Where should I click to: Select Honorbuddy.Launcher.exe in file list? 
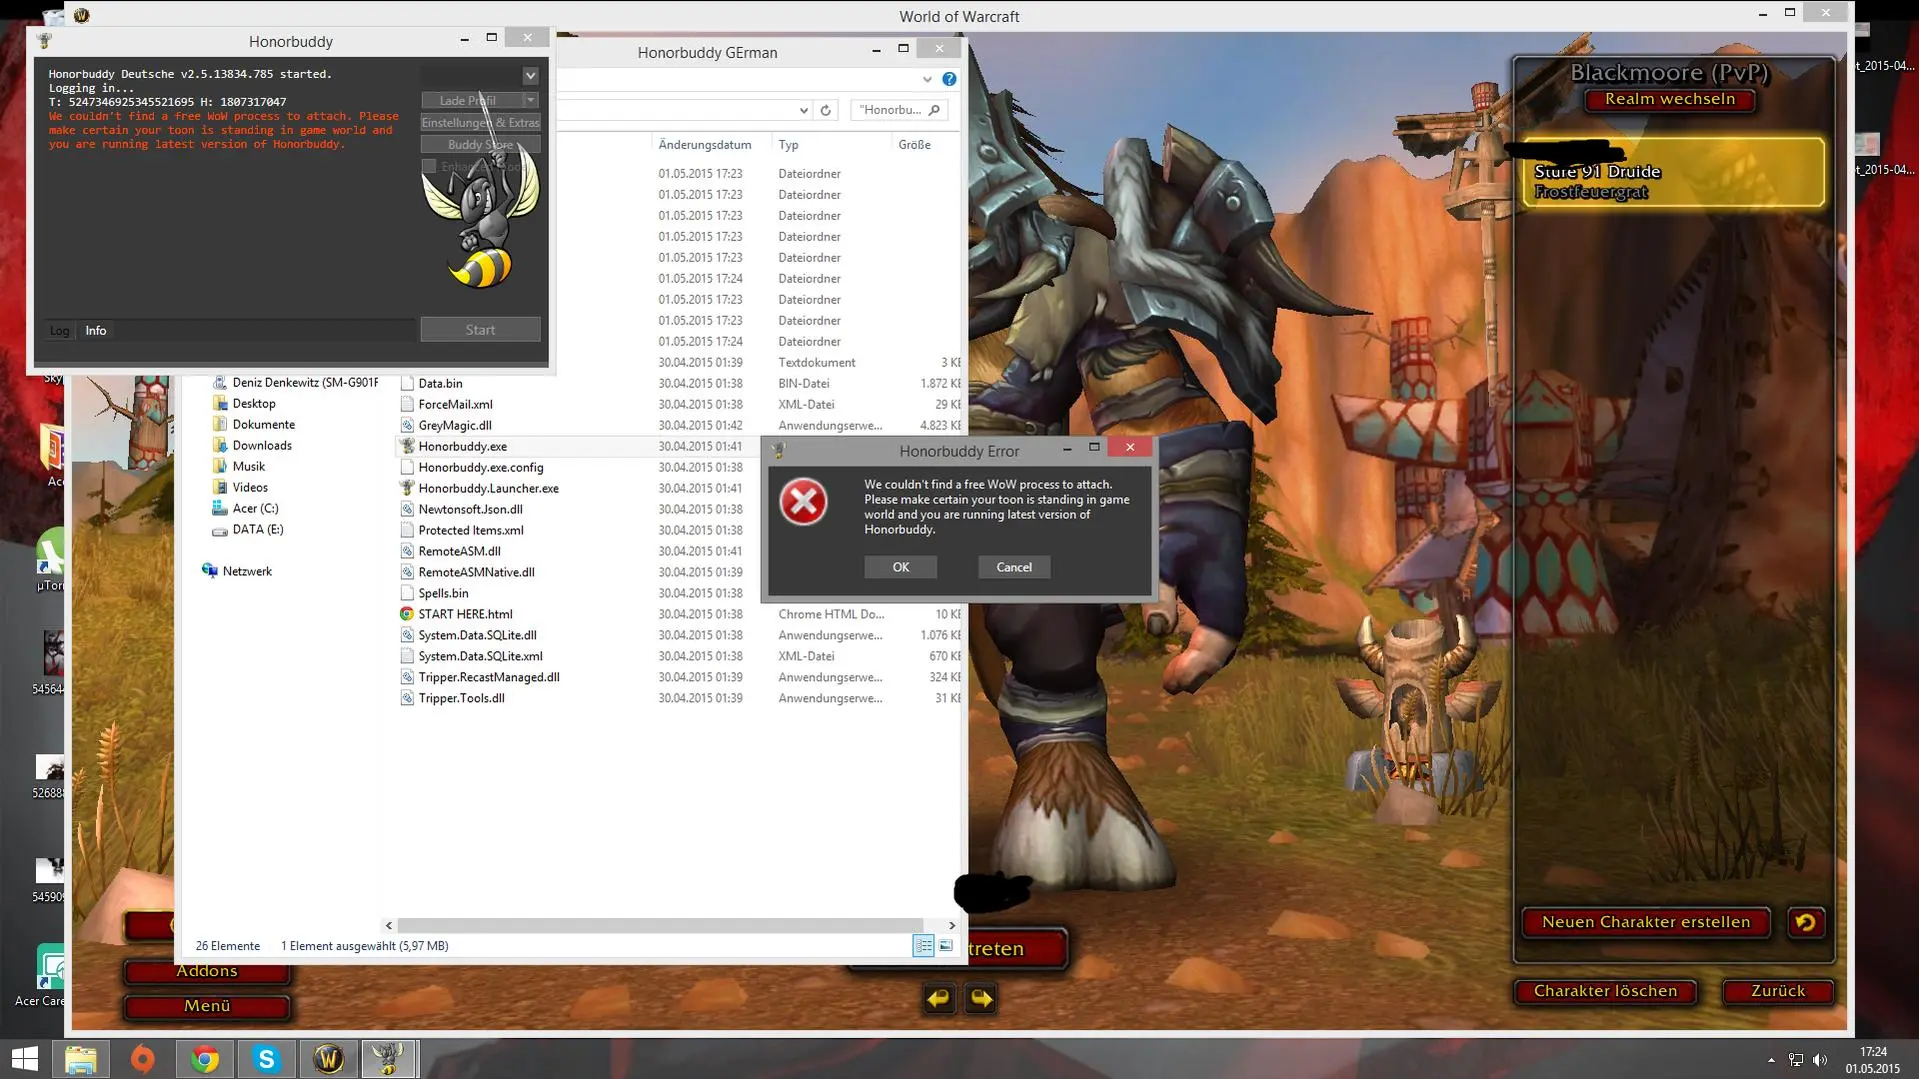click(x=488, y=488)
